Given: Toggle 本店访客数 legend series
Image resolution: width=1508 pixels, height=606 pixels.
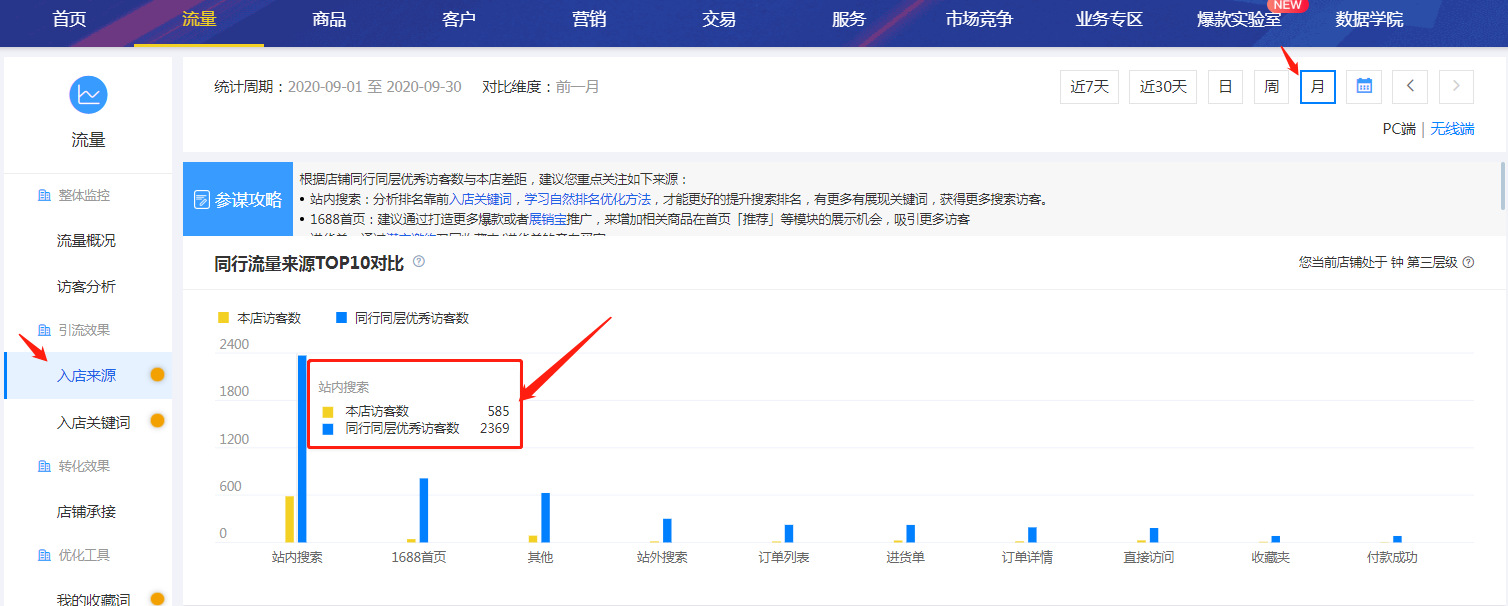Looking at the screenshot, I should tap(260, 318).
